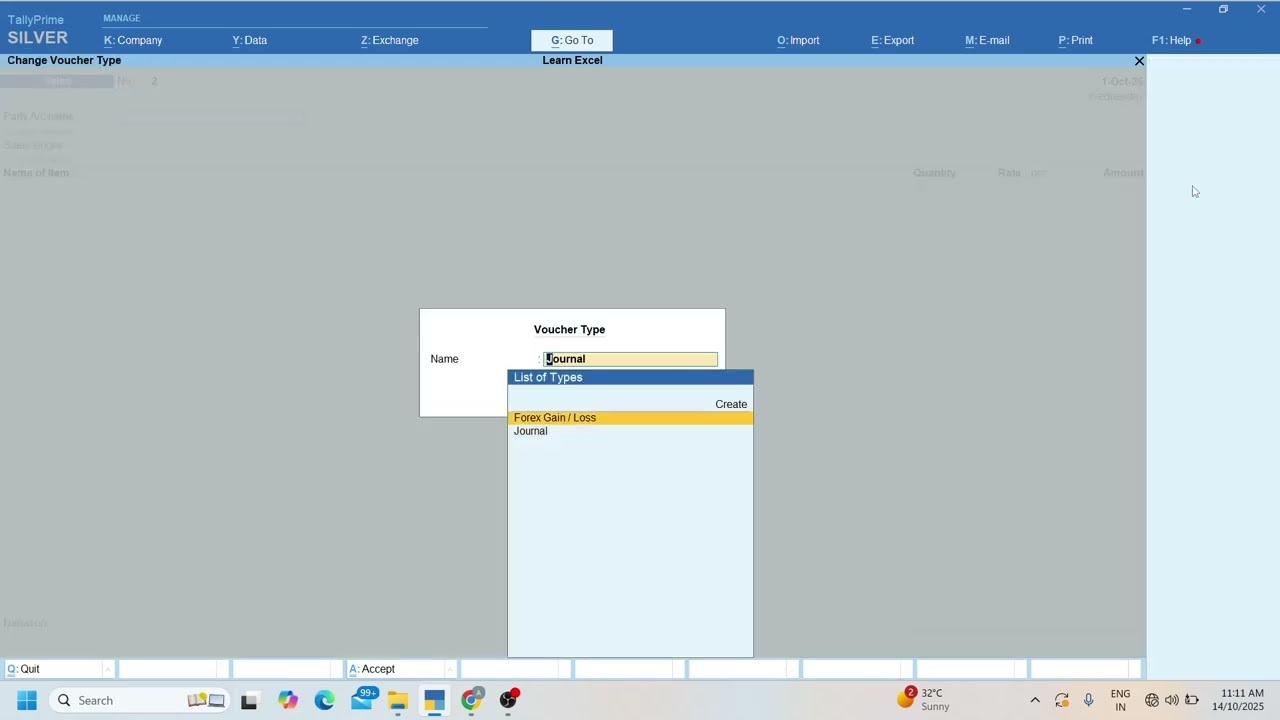The image size is (1280, 720).
Task: Open the M: E-mail menu
Action: pos(987,40)
